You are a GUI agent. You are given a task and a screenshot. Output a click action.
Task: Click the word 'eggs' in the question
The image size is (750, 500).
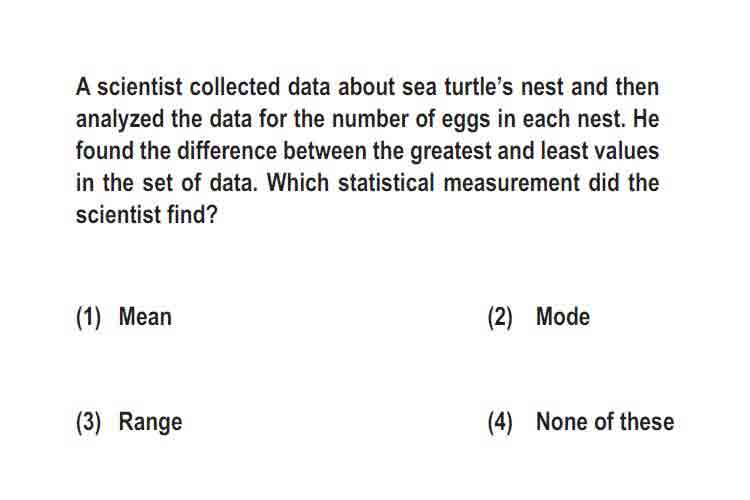pos(465,120)
